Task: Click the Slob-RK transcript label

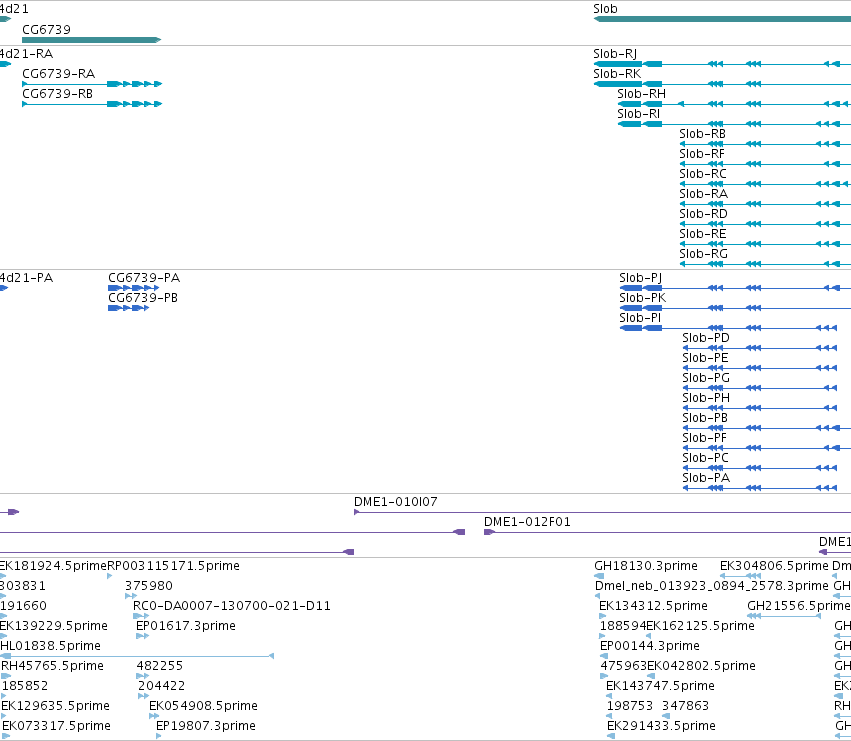Action: 617,73
